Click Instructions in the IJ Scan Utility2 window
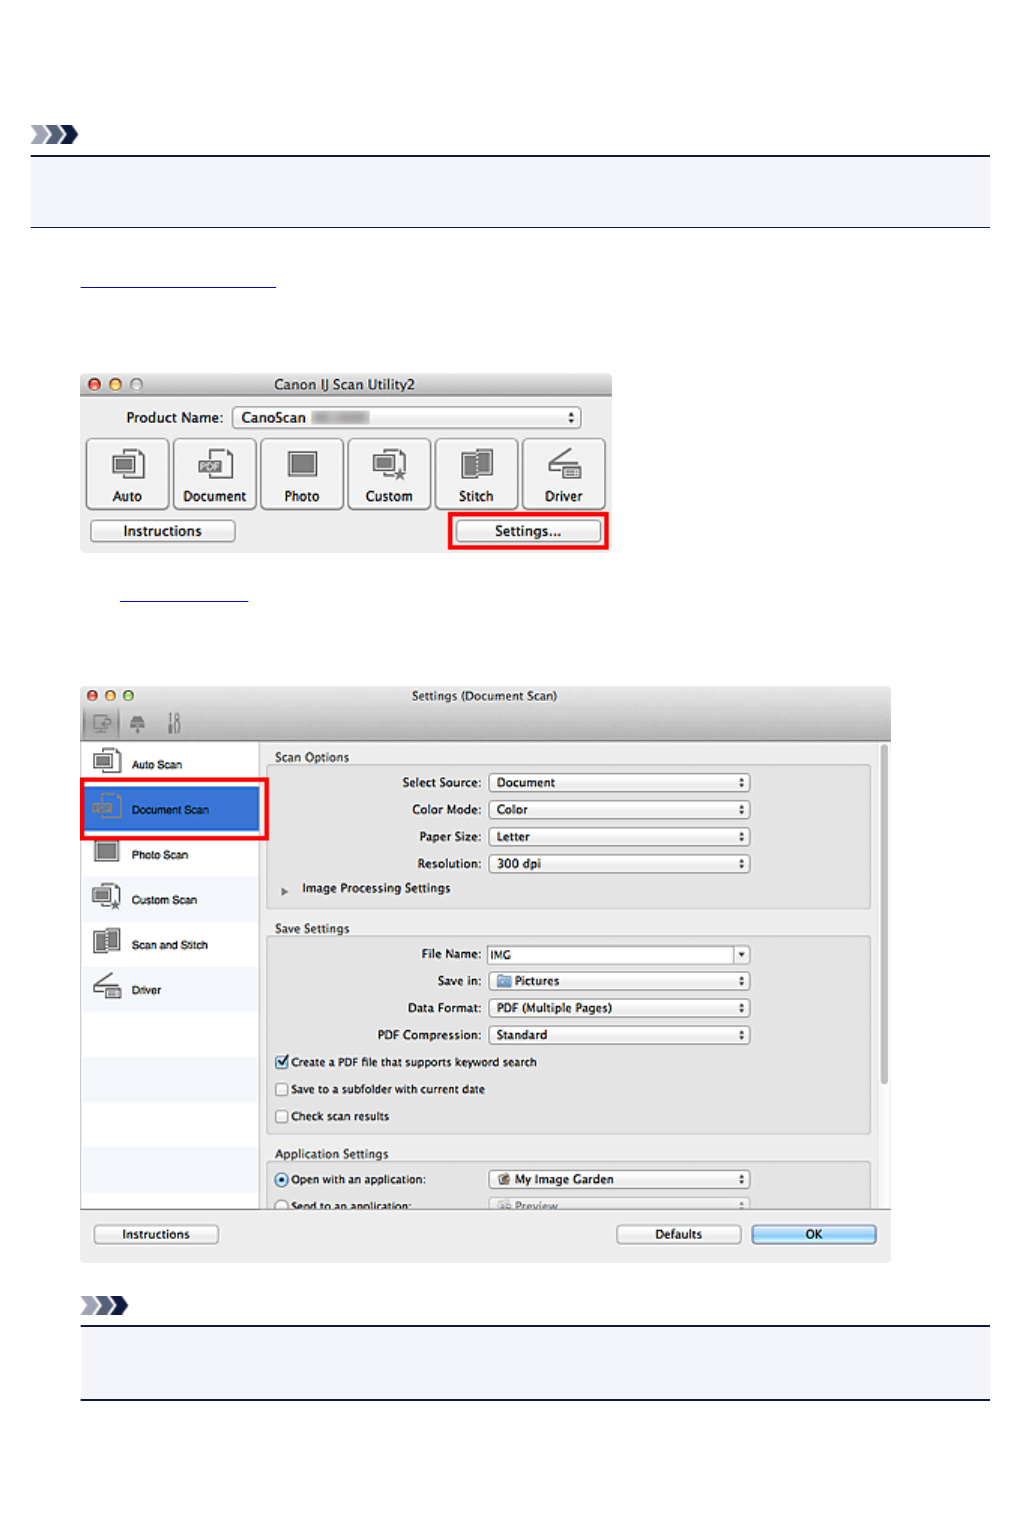The height and width of the screenshot is (1514, 1021). click(162, 531)
